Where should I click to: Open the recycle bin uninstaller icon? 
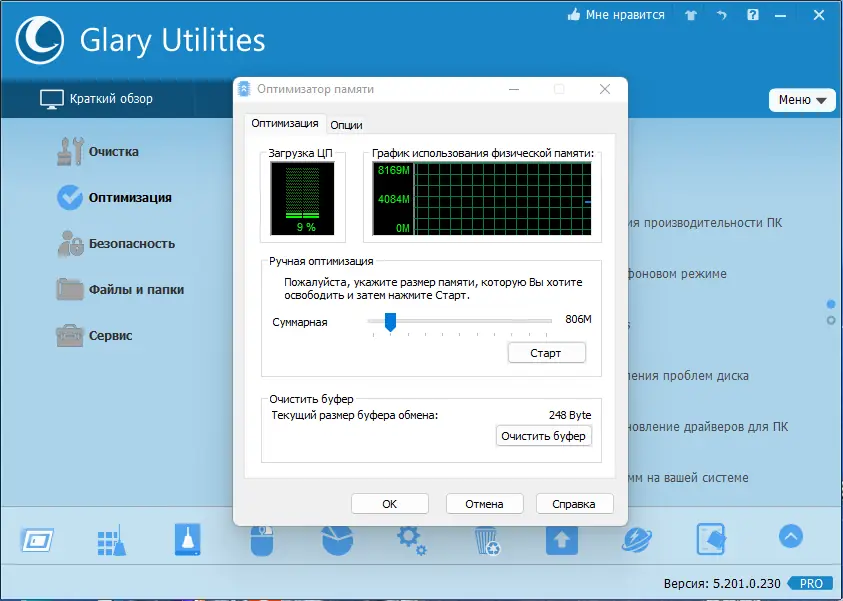[x=487, y=540]
